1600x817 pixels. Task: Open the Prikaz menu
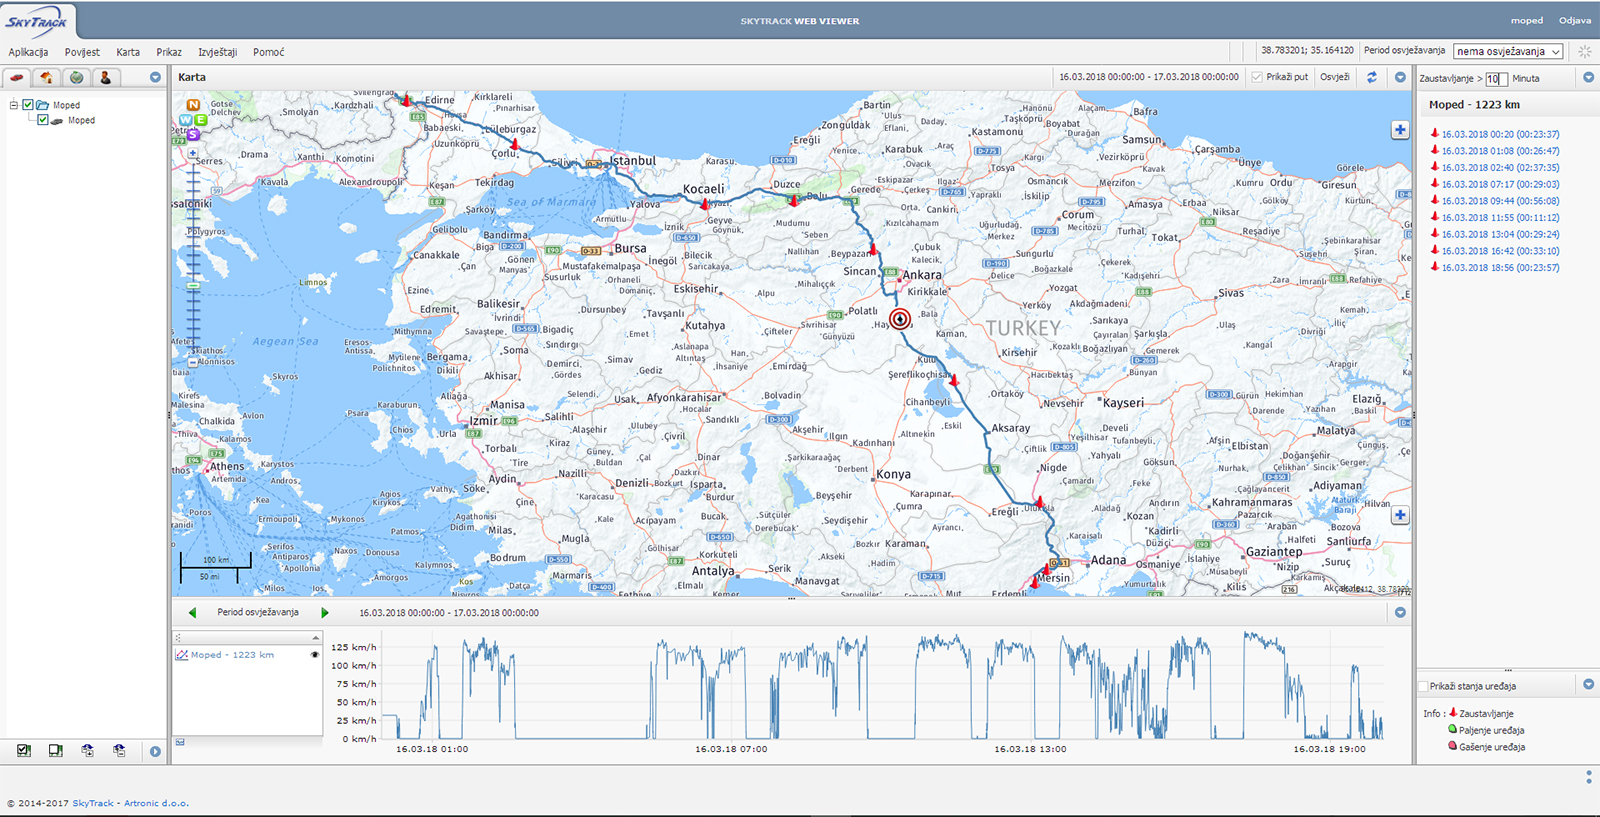click(169, 52)
